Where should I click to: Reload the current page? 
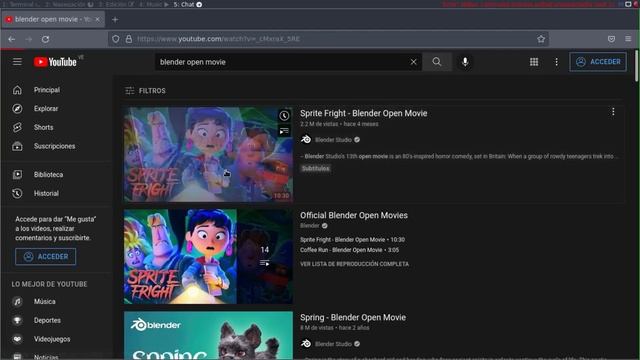coord(45,39)
